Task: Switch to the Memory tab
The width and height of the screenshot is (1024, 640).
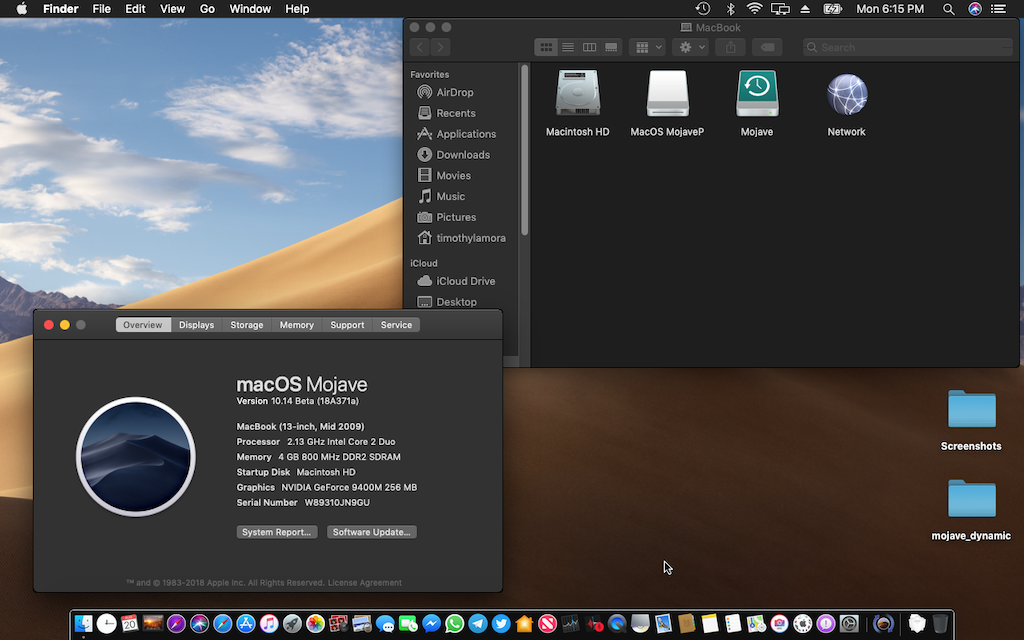Action: coord(296,325)
